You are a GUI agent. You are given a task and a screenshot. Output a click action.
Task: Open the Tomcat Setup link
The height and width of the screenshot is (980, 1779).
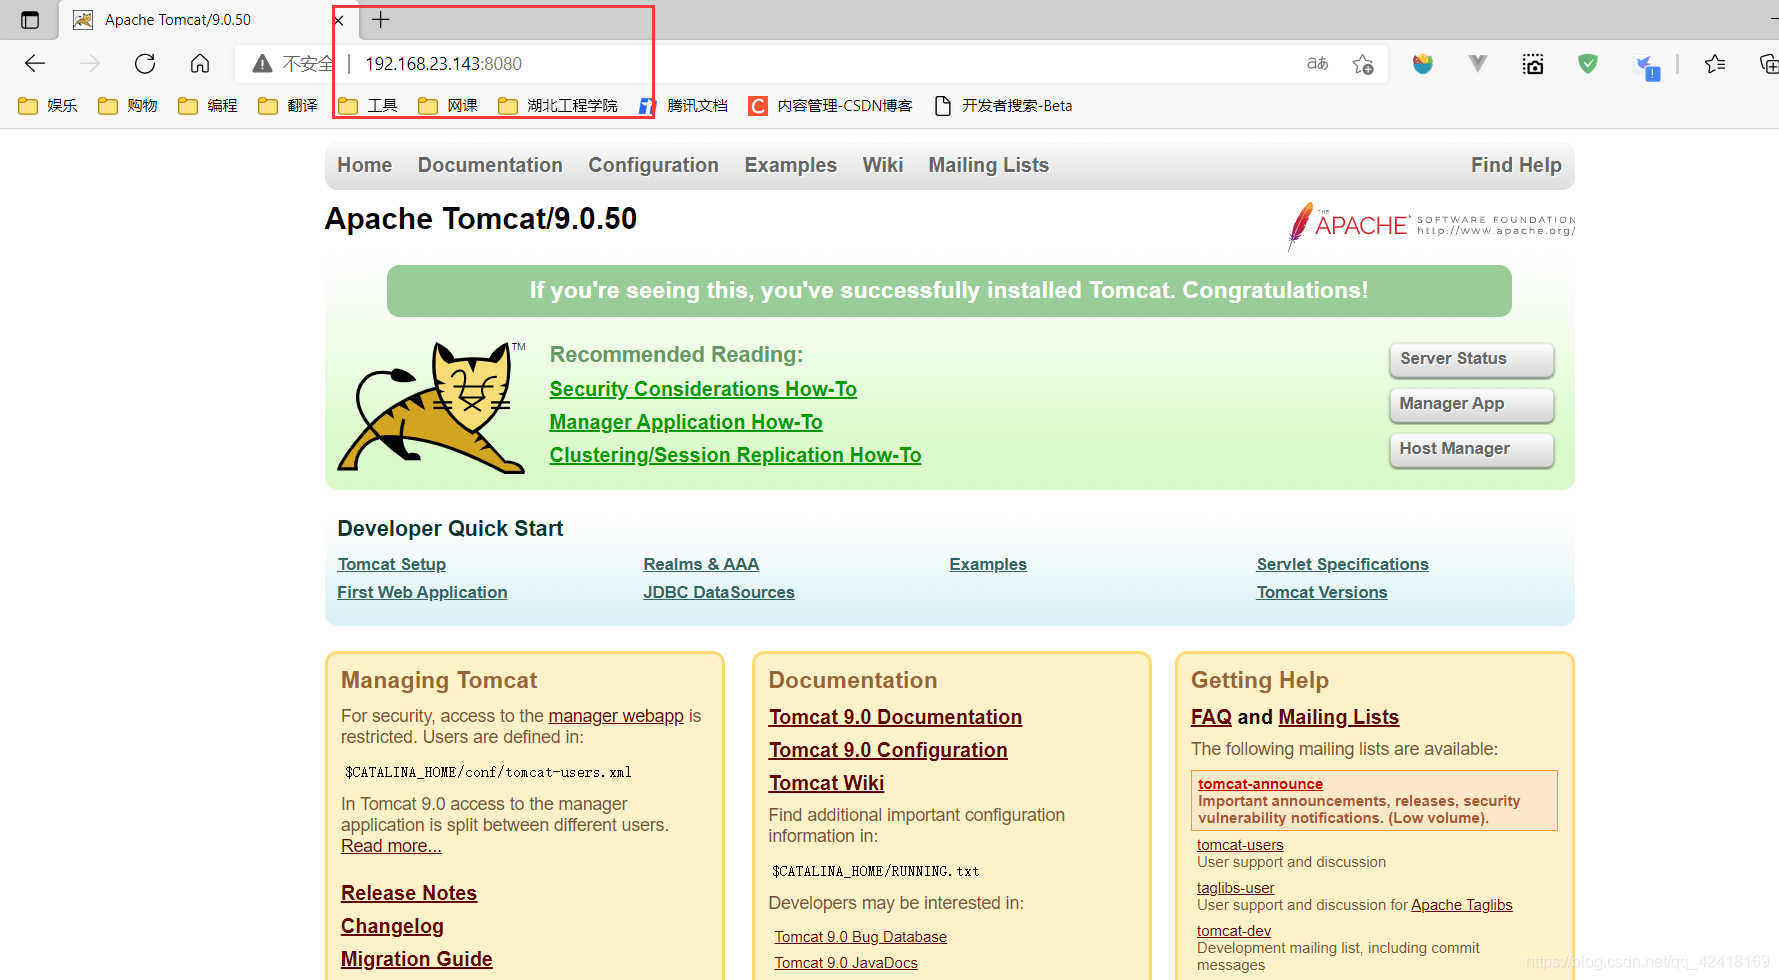point(392,564)
